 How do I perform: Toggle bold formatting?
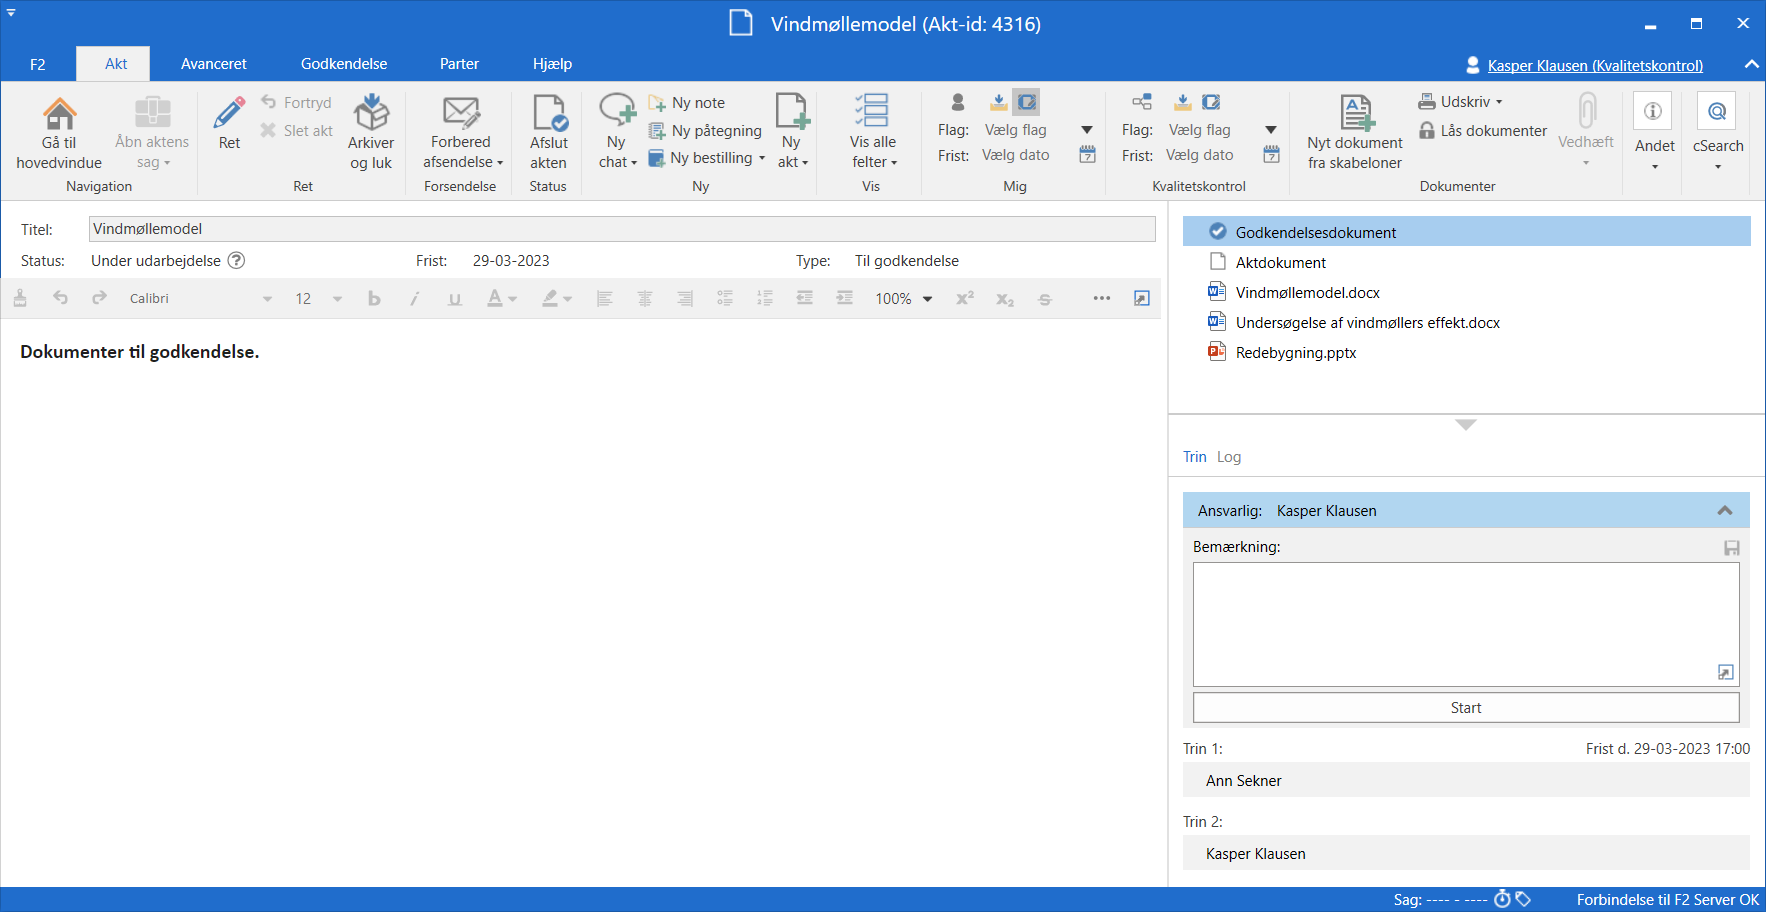click(374, 298)
